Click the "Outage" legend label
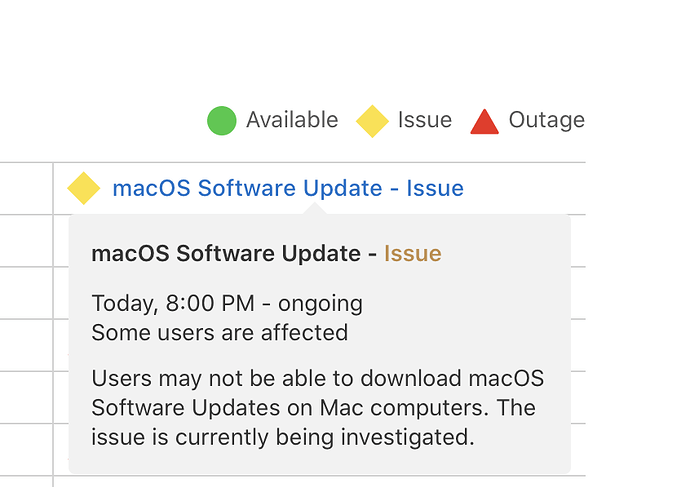 (547, 120)
